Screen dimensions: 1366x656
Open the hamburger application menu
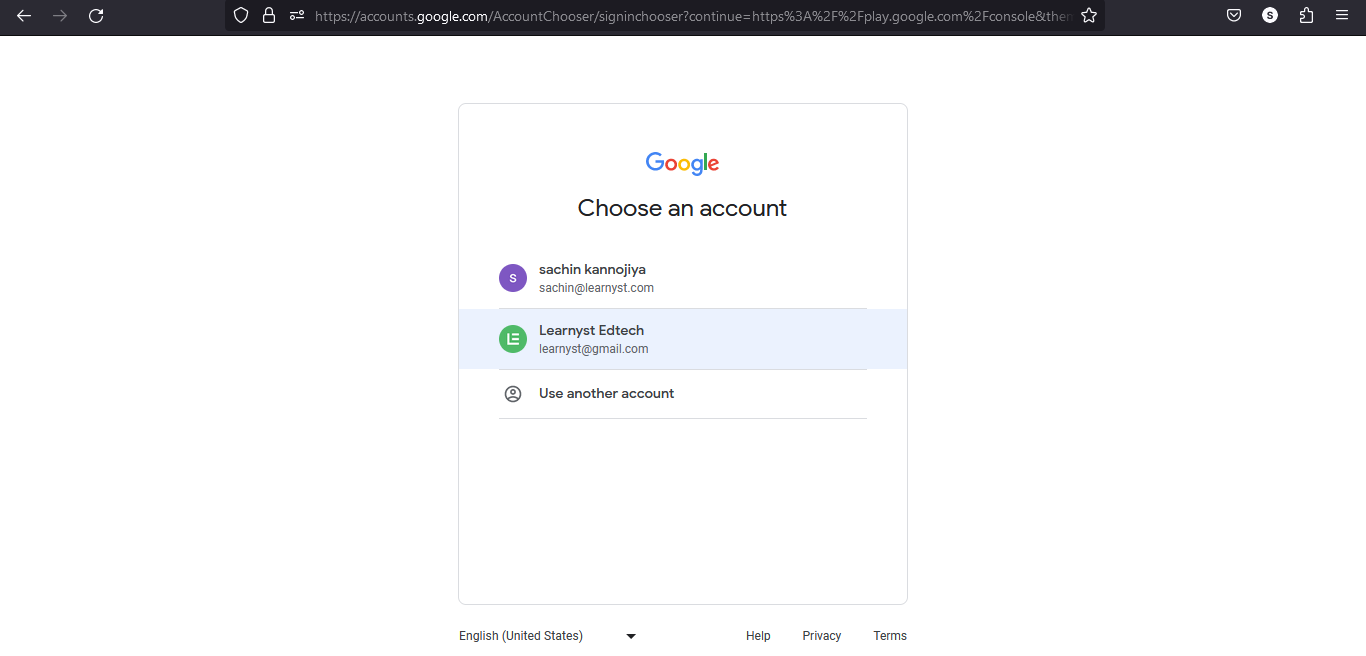click(x=1342, y=16)
